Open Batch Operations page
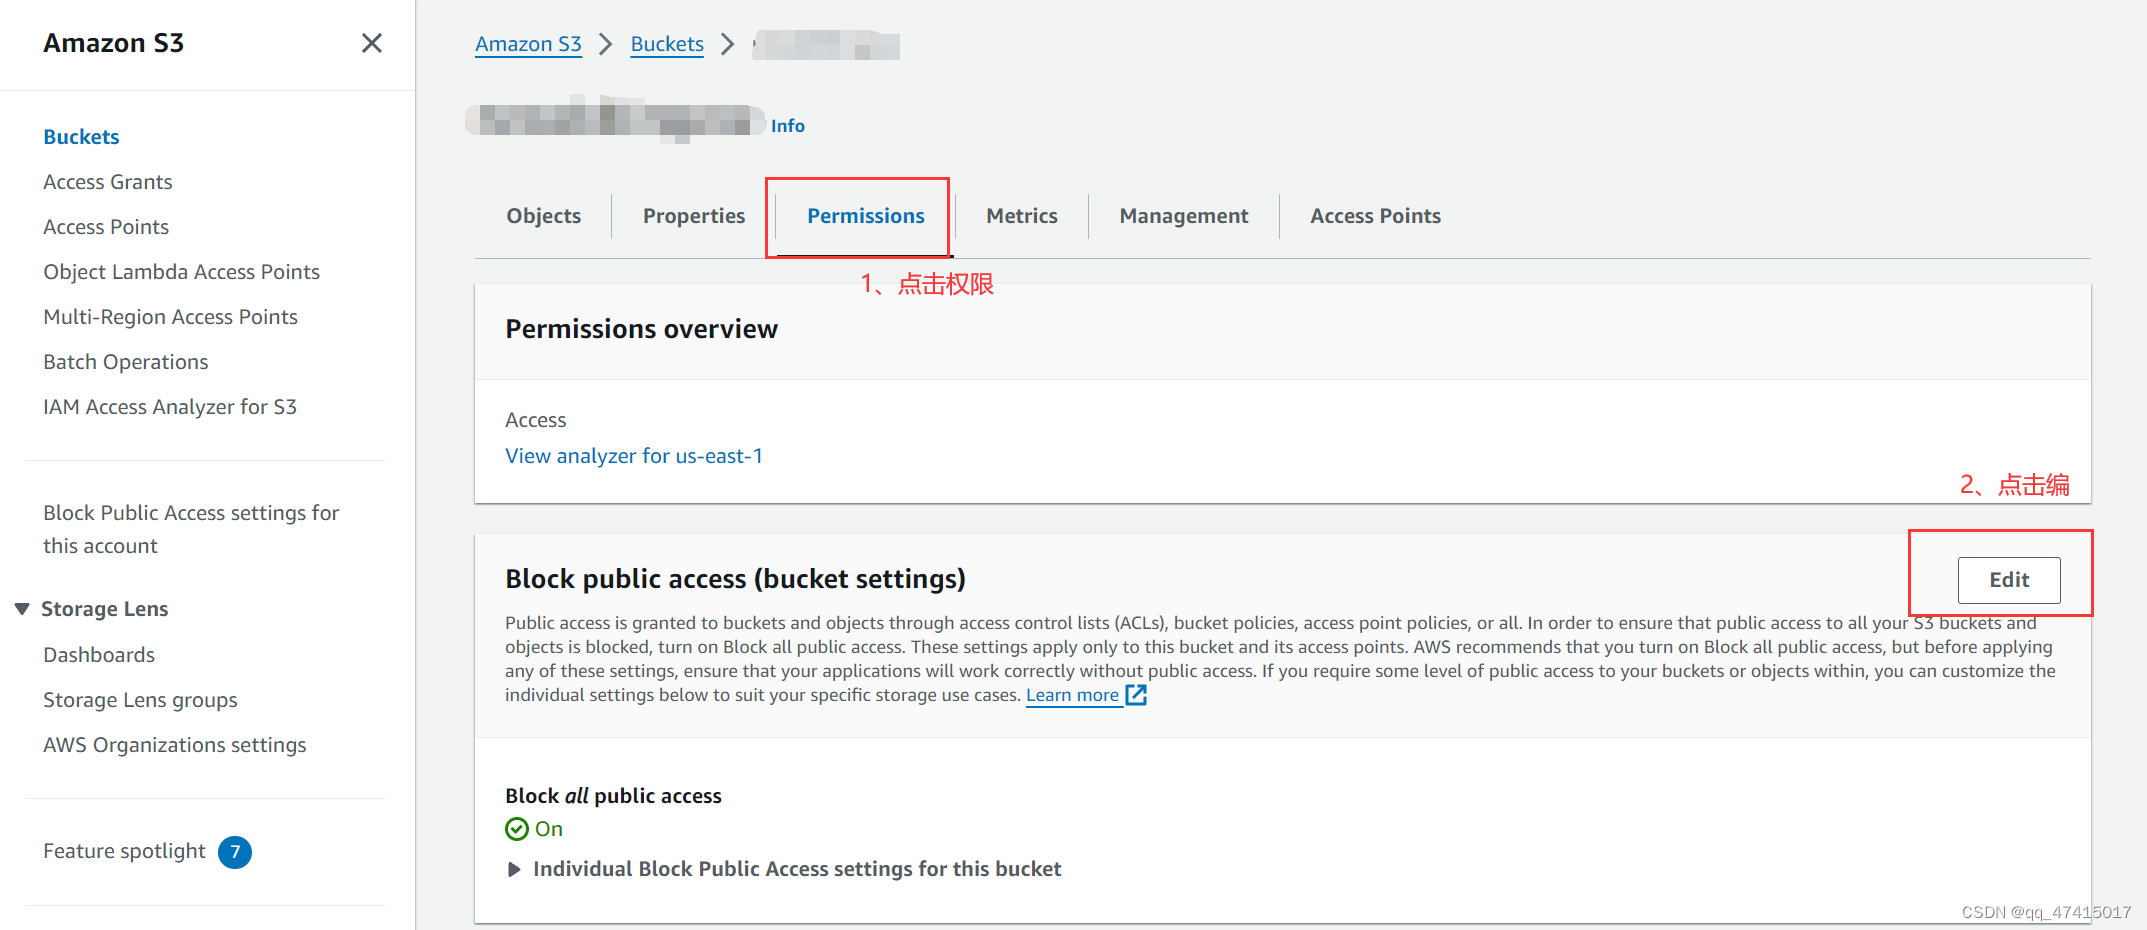This screenshot has height=930, width=2147. tap(126, 362)
